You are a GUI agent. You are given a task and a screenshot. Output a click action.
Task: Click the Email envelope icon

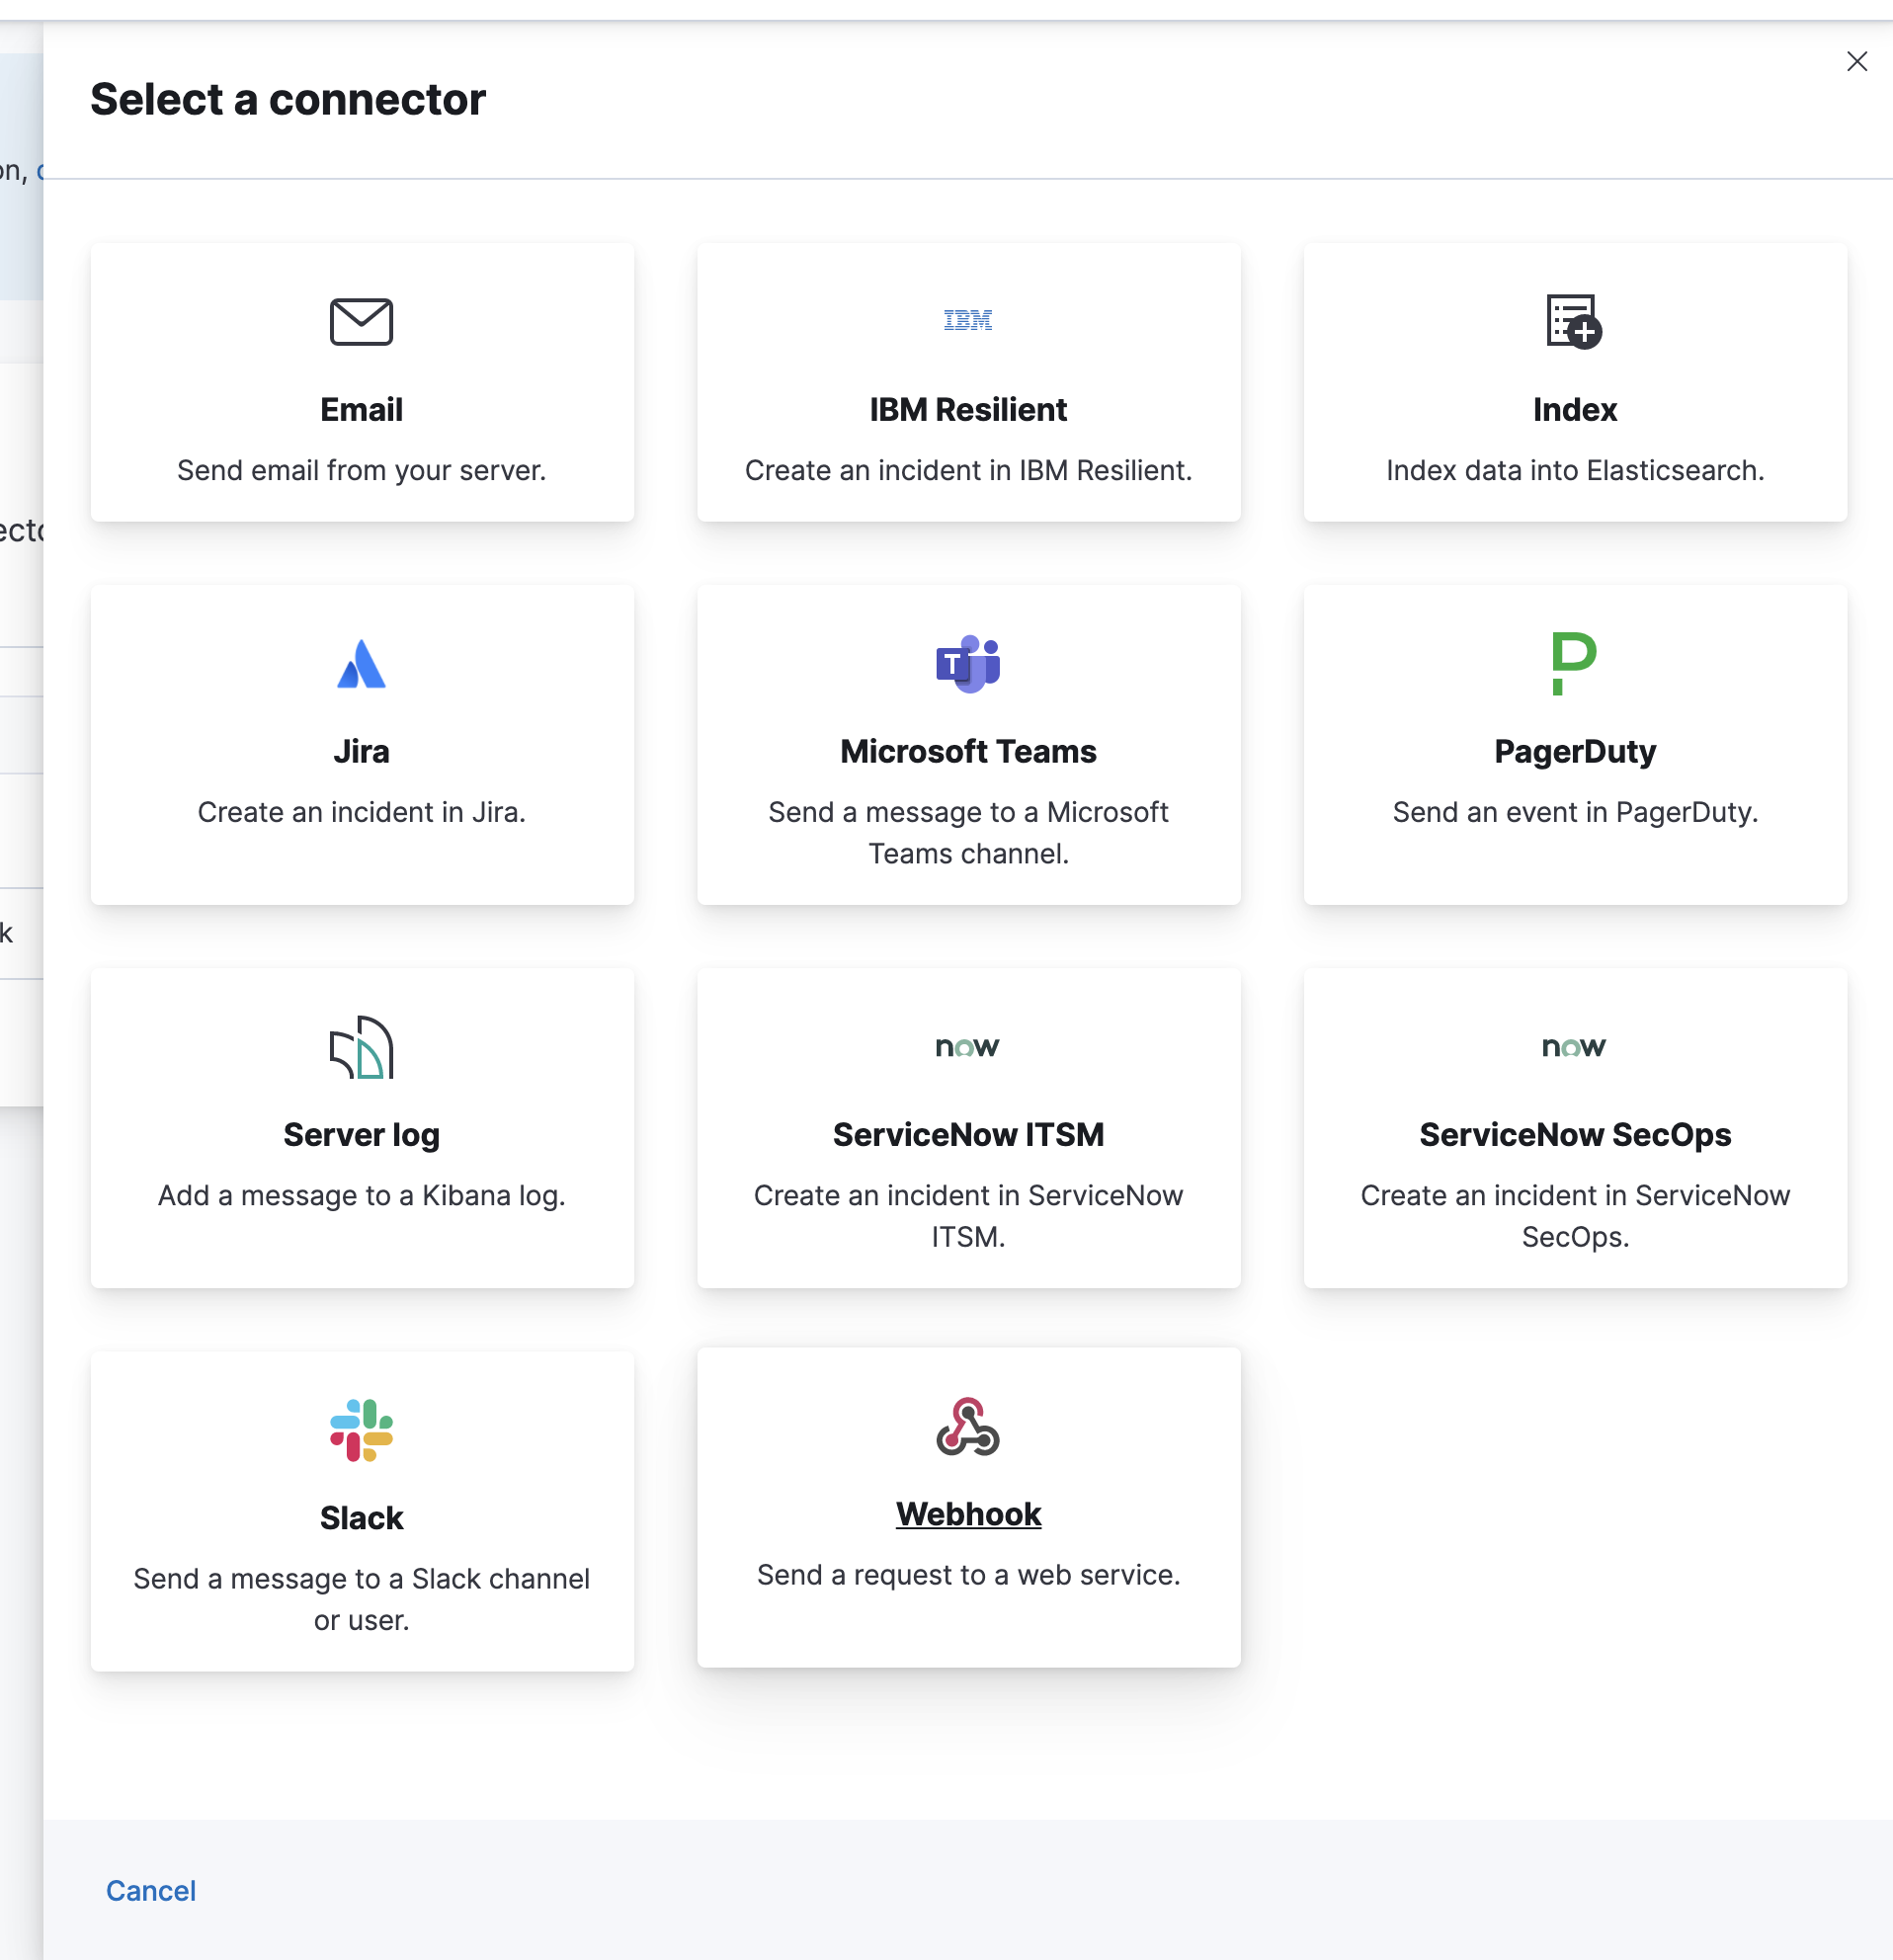[361, 322]
